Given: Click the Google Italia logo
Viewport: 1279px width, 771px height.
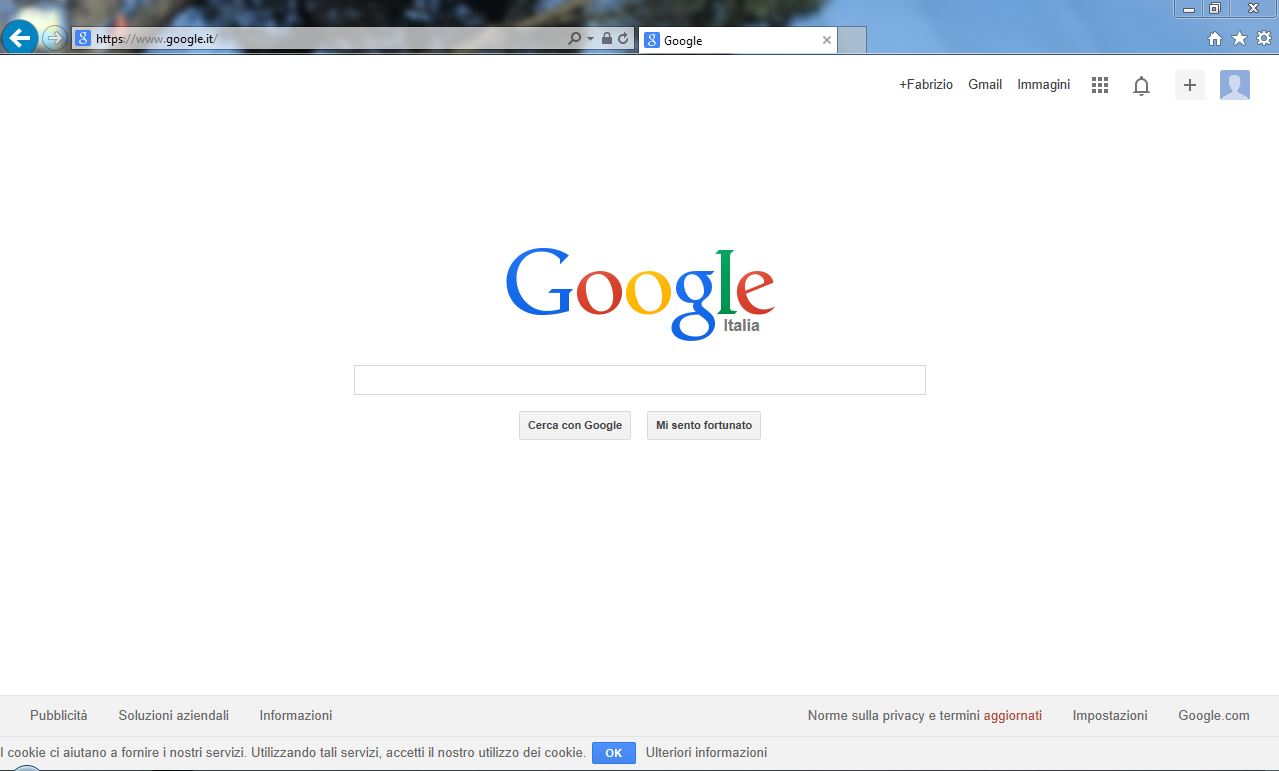Looking at the screenshot, I should [640, 293].
